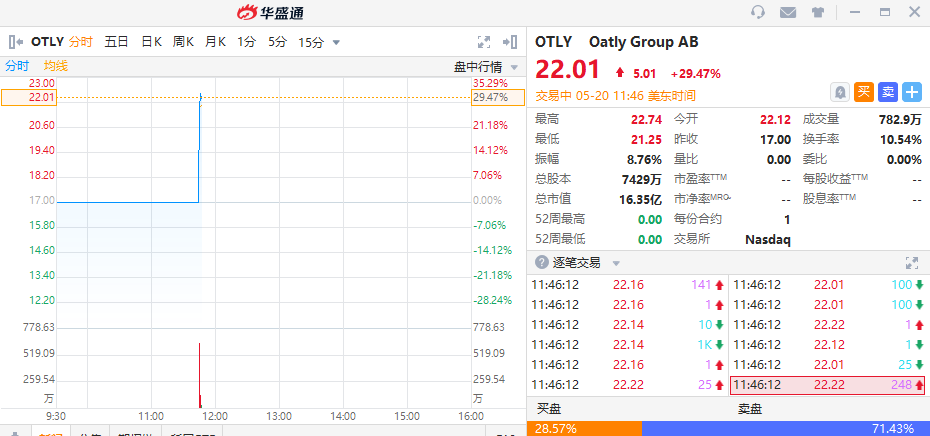
Task: Set a price alert with bell icon
Action: coord(840,92)
